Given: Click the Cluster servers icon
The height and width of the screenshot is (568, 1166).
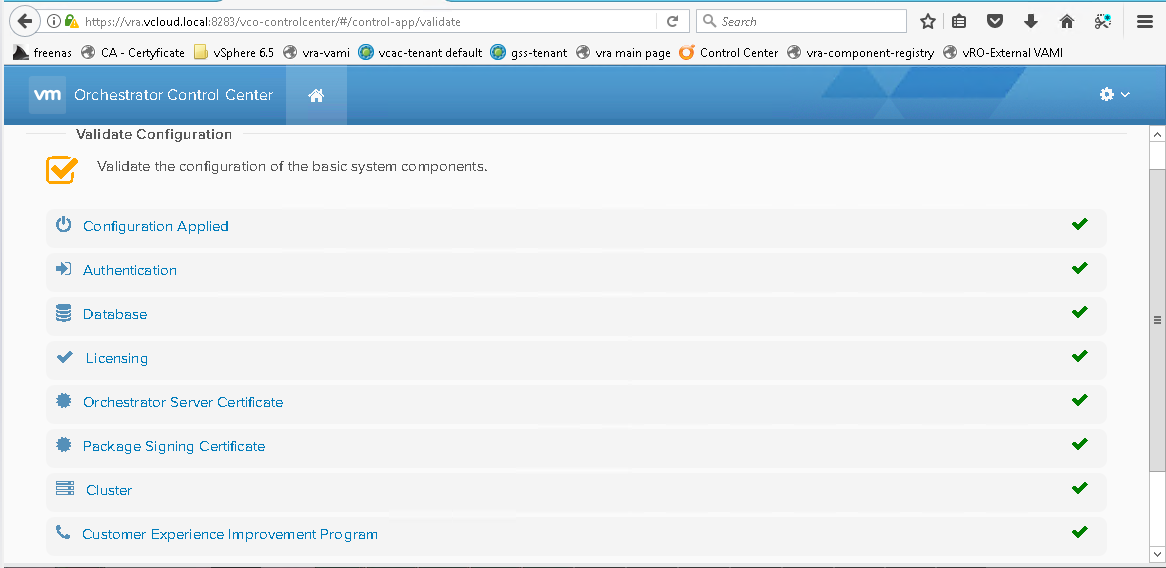Looking at the screenshot, I should click(x=65, y=488).
